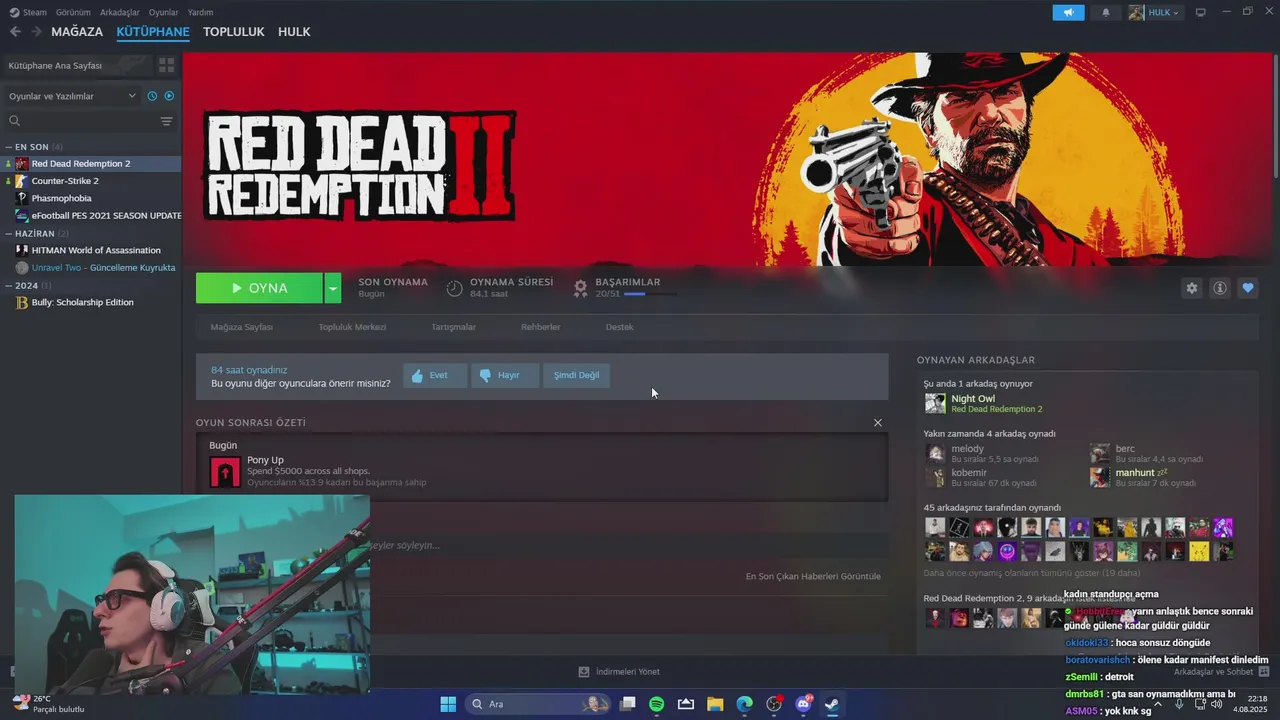Click the Şimdi Değil button
1280x720 pixels.
[x=577, y=375]
